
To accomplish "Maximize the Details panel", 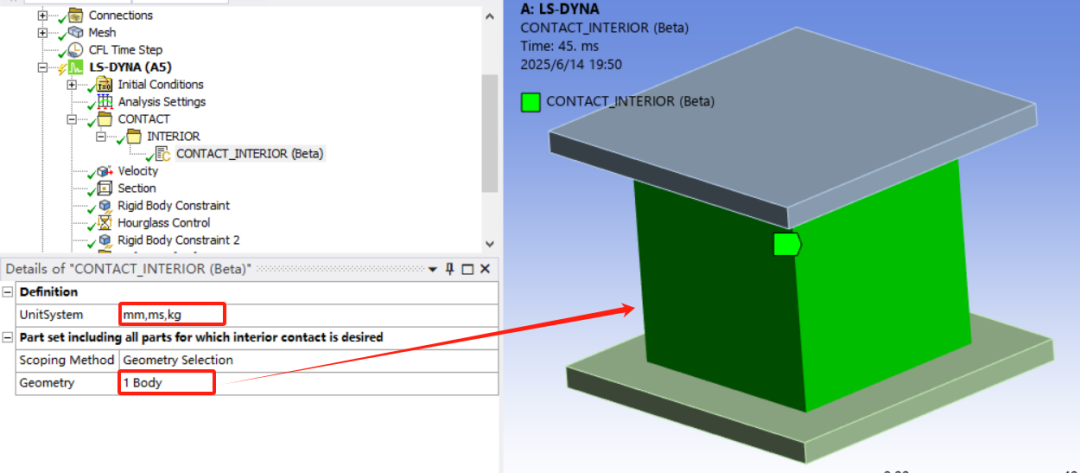I will coord(468,269).
